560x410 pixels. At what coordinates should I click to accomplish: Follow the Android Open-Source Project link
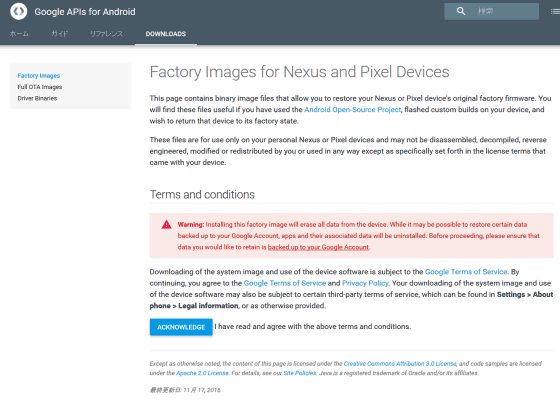352,110
